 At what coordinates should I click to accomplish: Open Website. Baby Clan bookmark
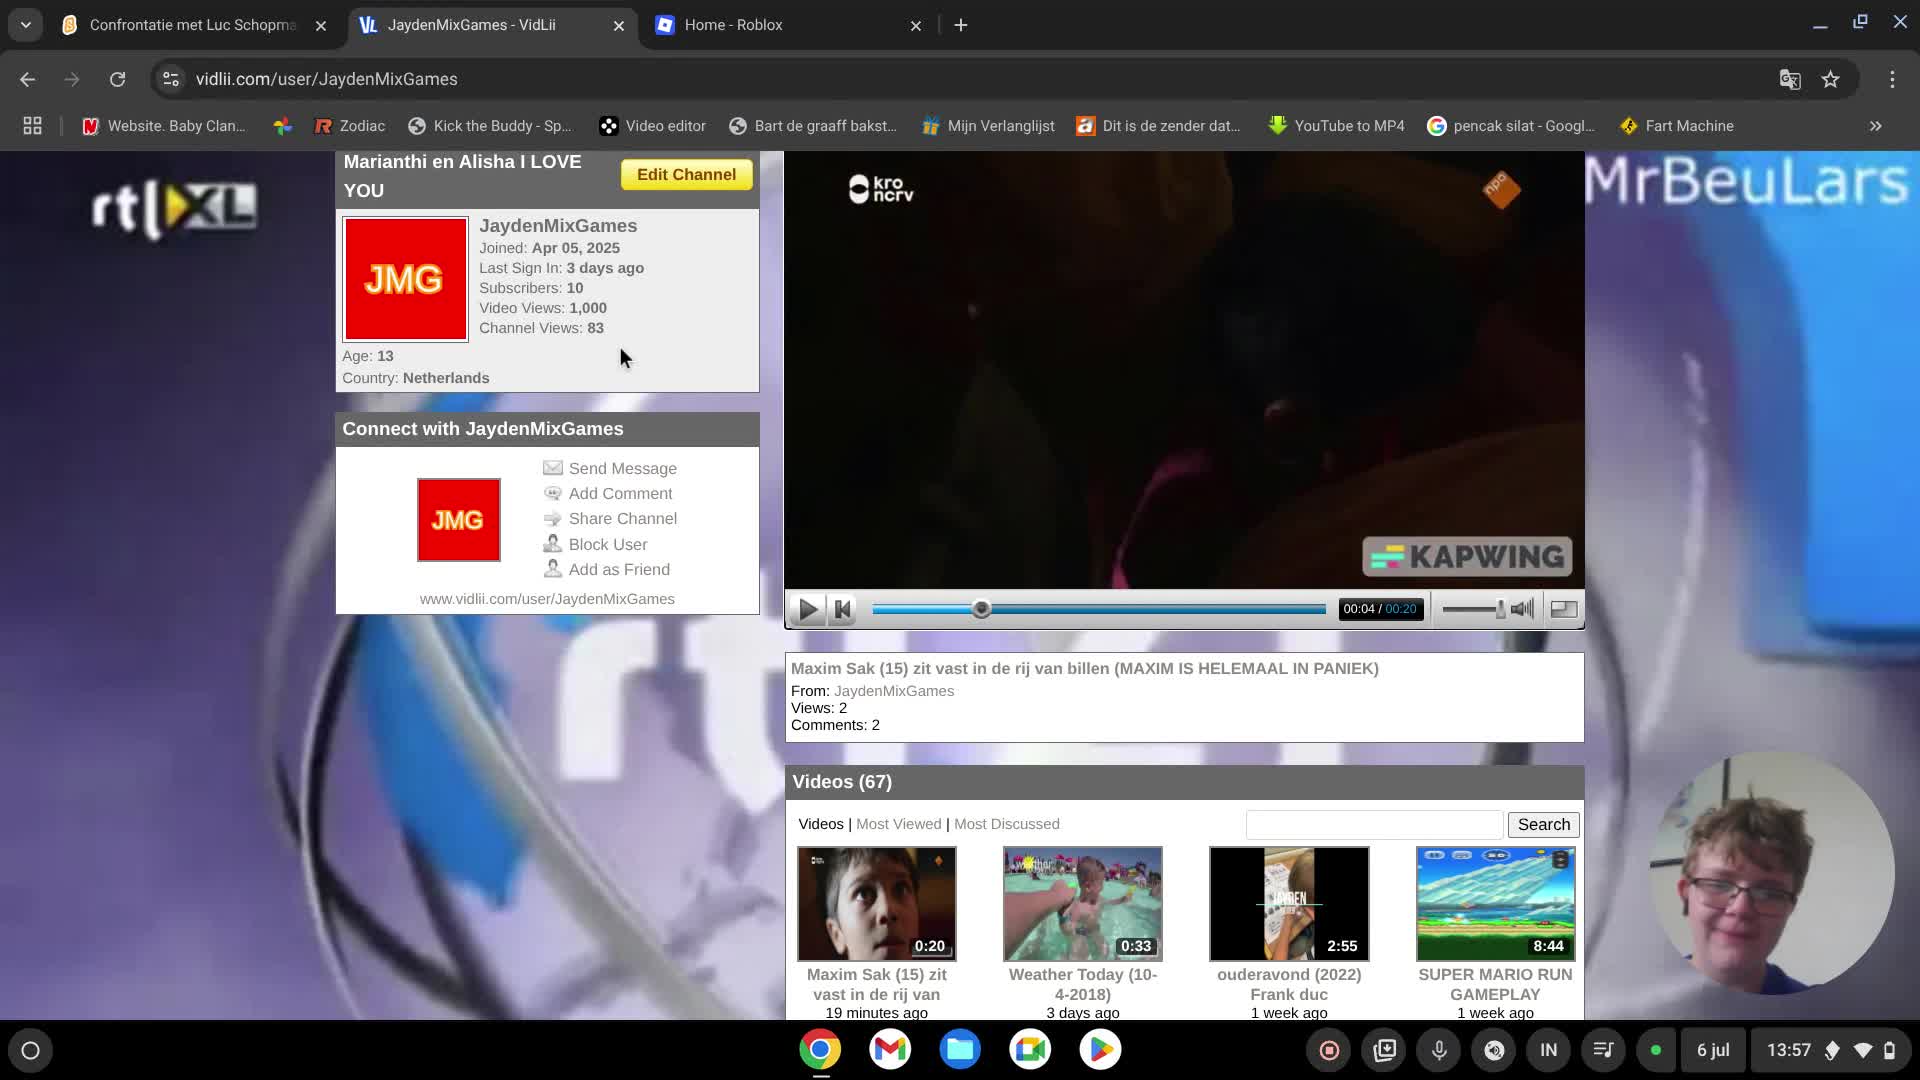(x=163, y=126)
